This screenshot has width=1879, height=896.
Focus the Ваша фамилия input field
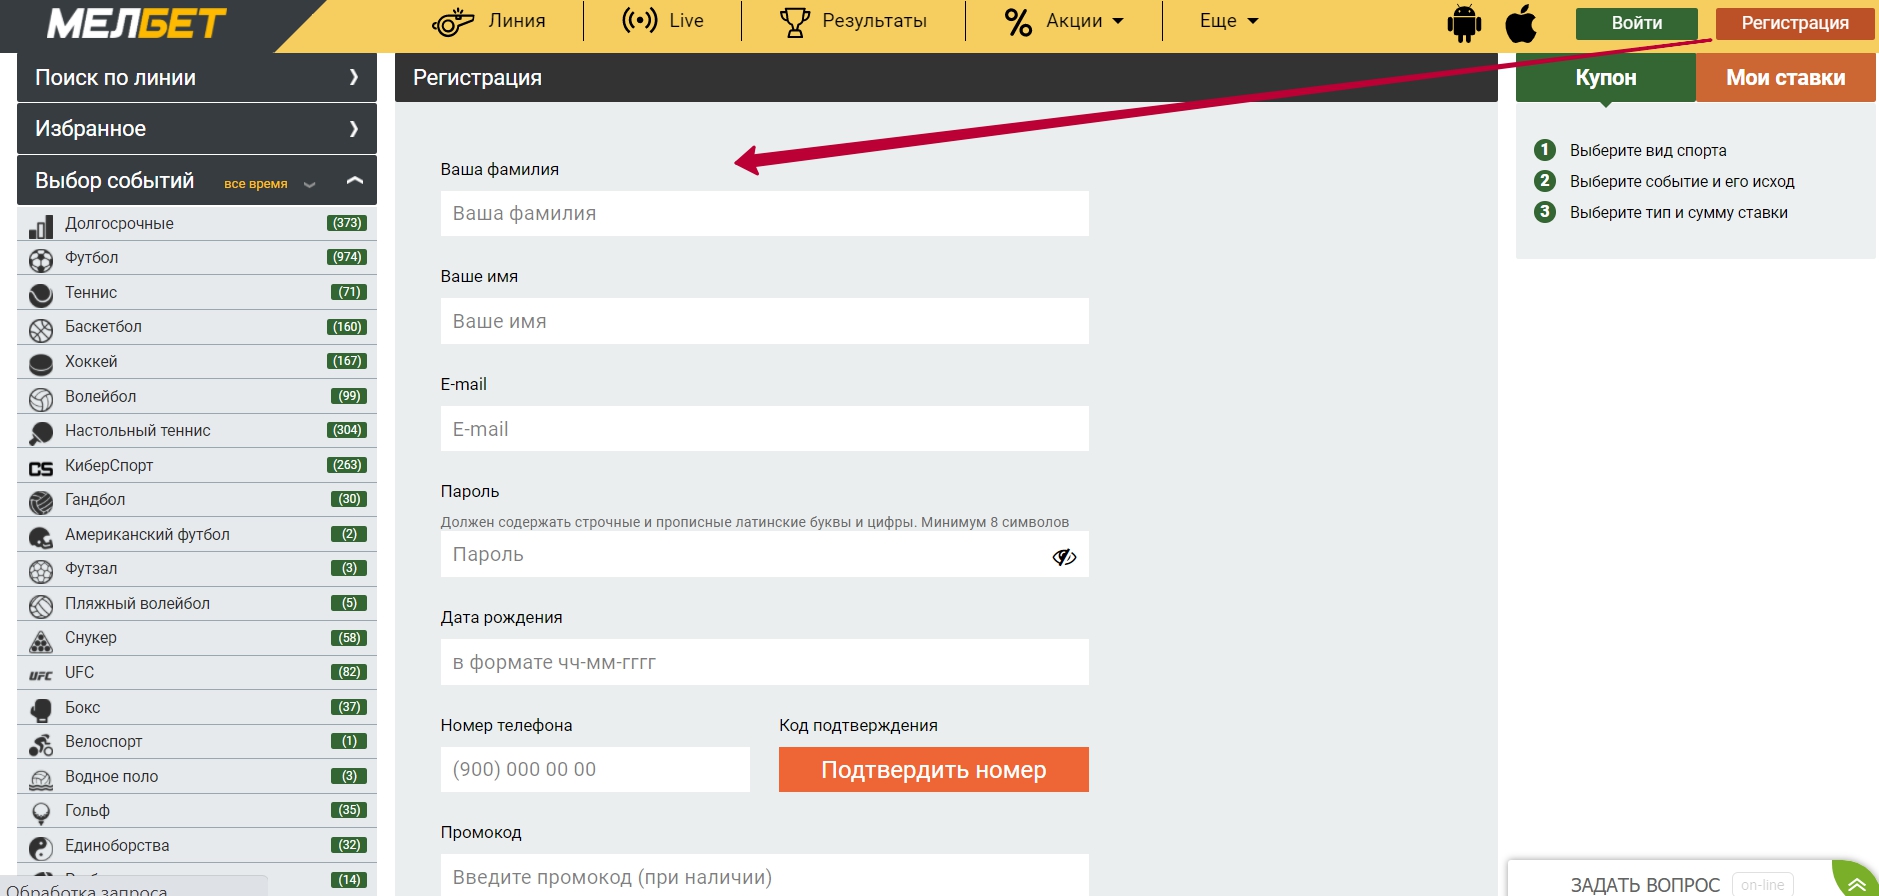click(x=765, y=213)
